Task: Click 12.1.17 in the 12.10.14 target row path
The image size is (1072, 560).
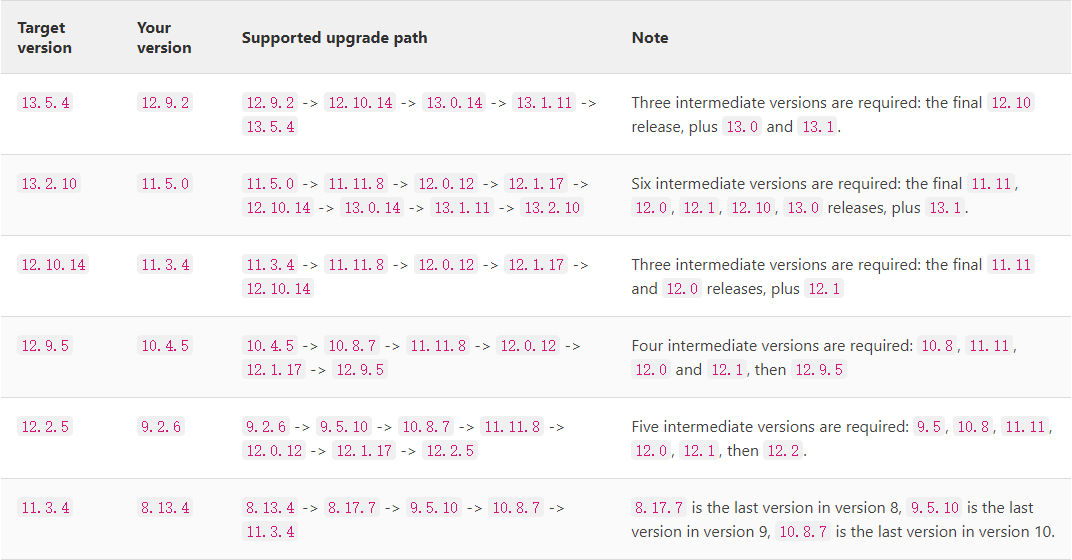Action: pos(536,265)
